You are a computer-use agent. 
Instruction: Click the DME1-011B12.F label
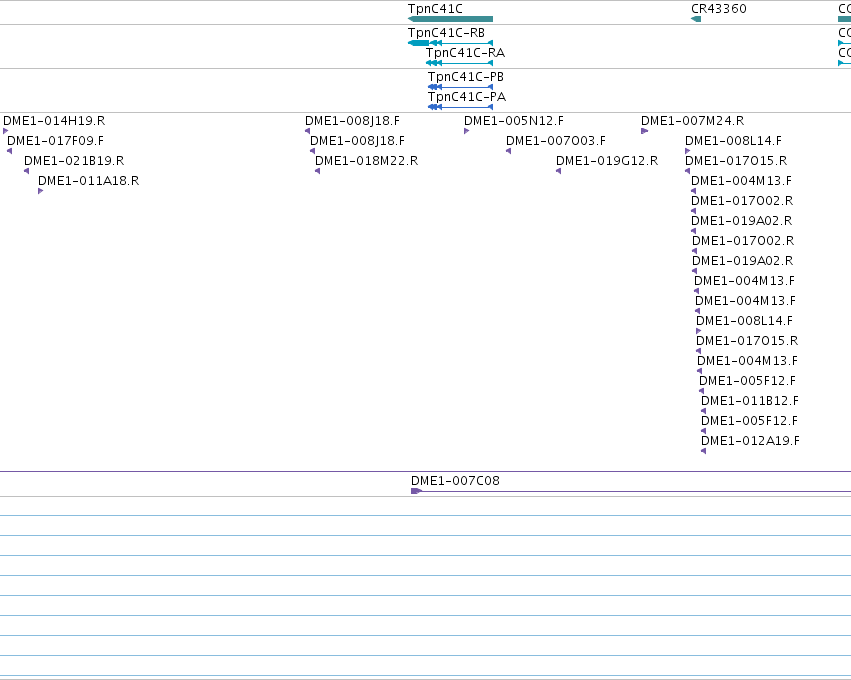[750, 401]
